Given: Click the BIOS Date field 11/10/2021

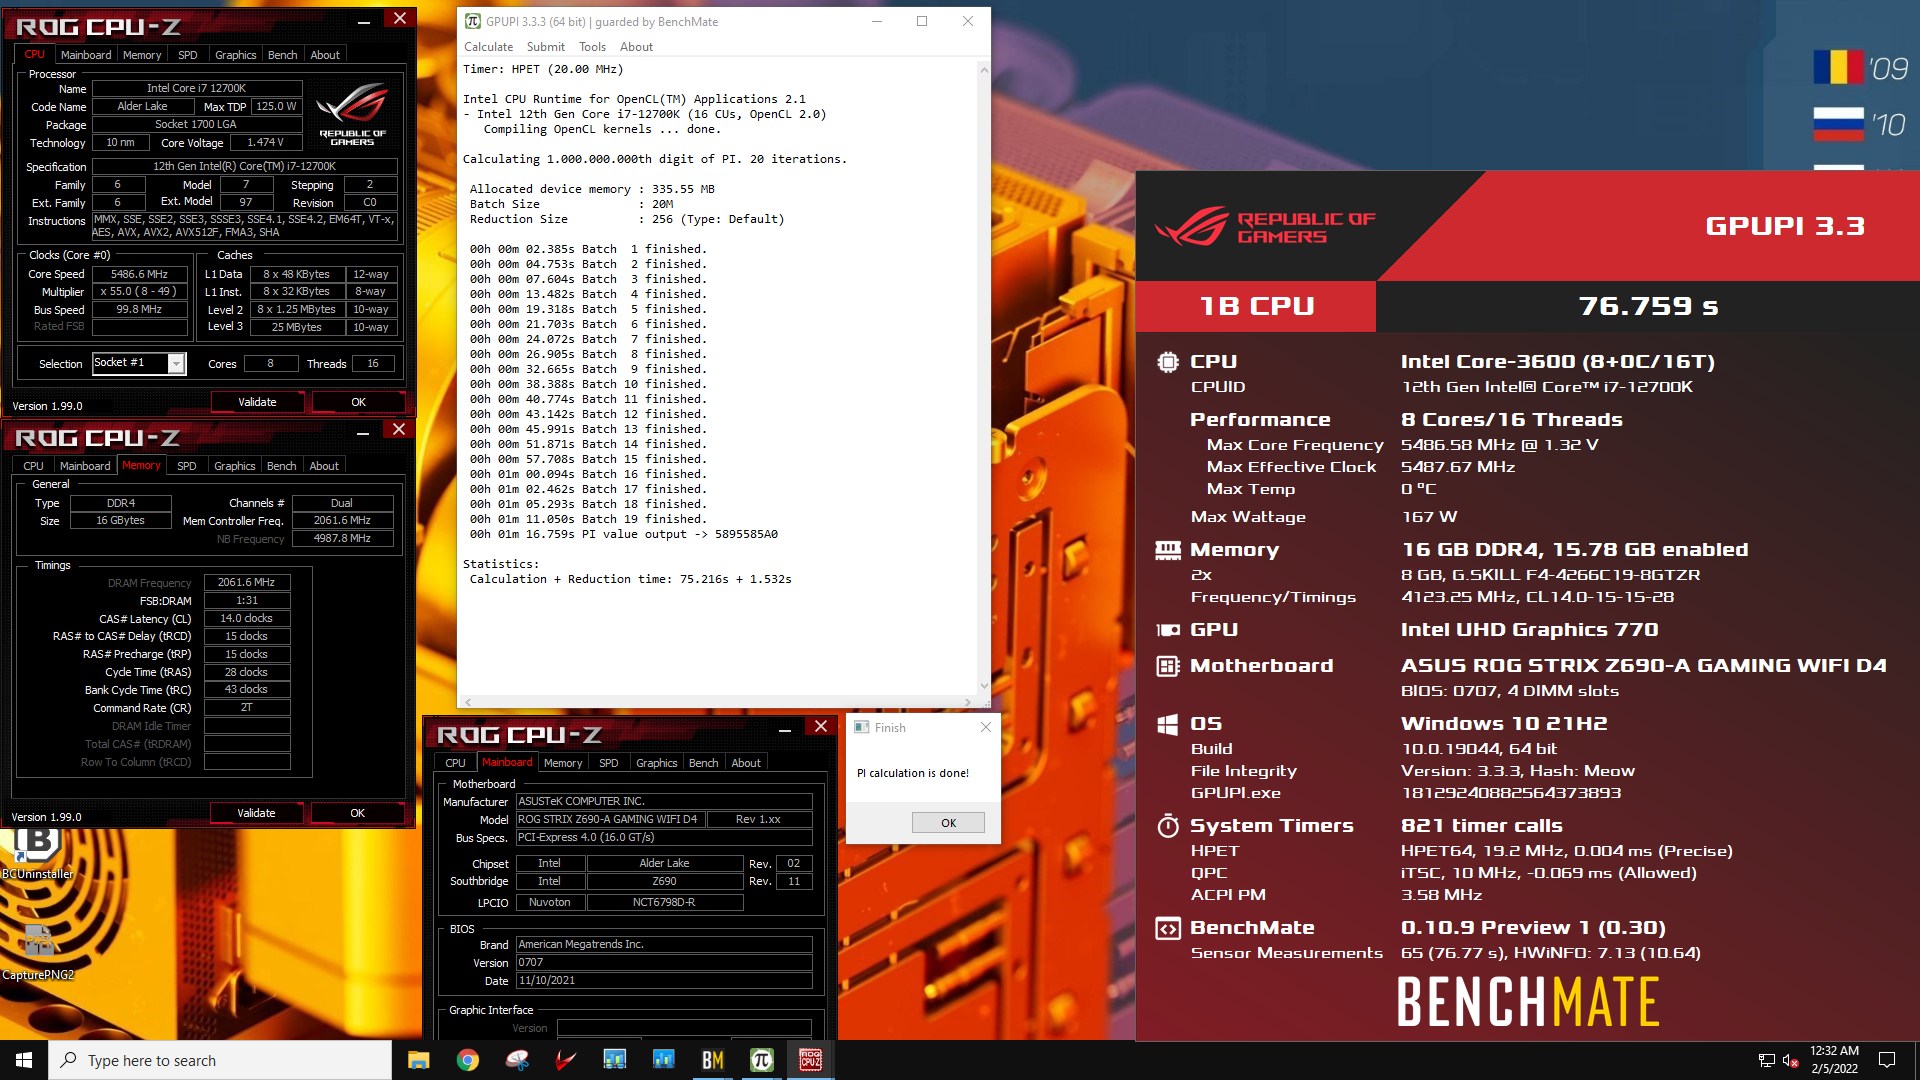Looking at the screenshot, I should click(x=663, y=981).
